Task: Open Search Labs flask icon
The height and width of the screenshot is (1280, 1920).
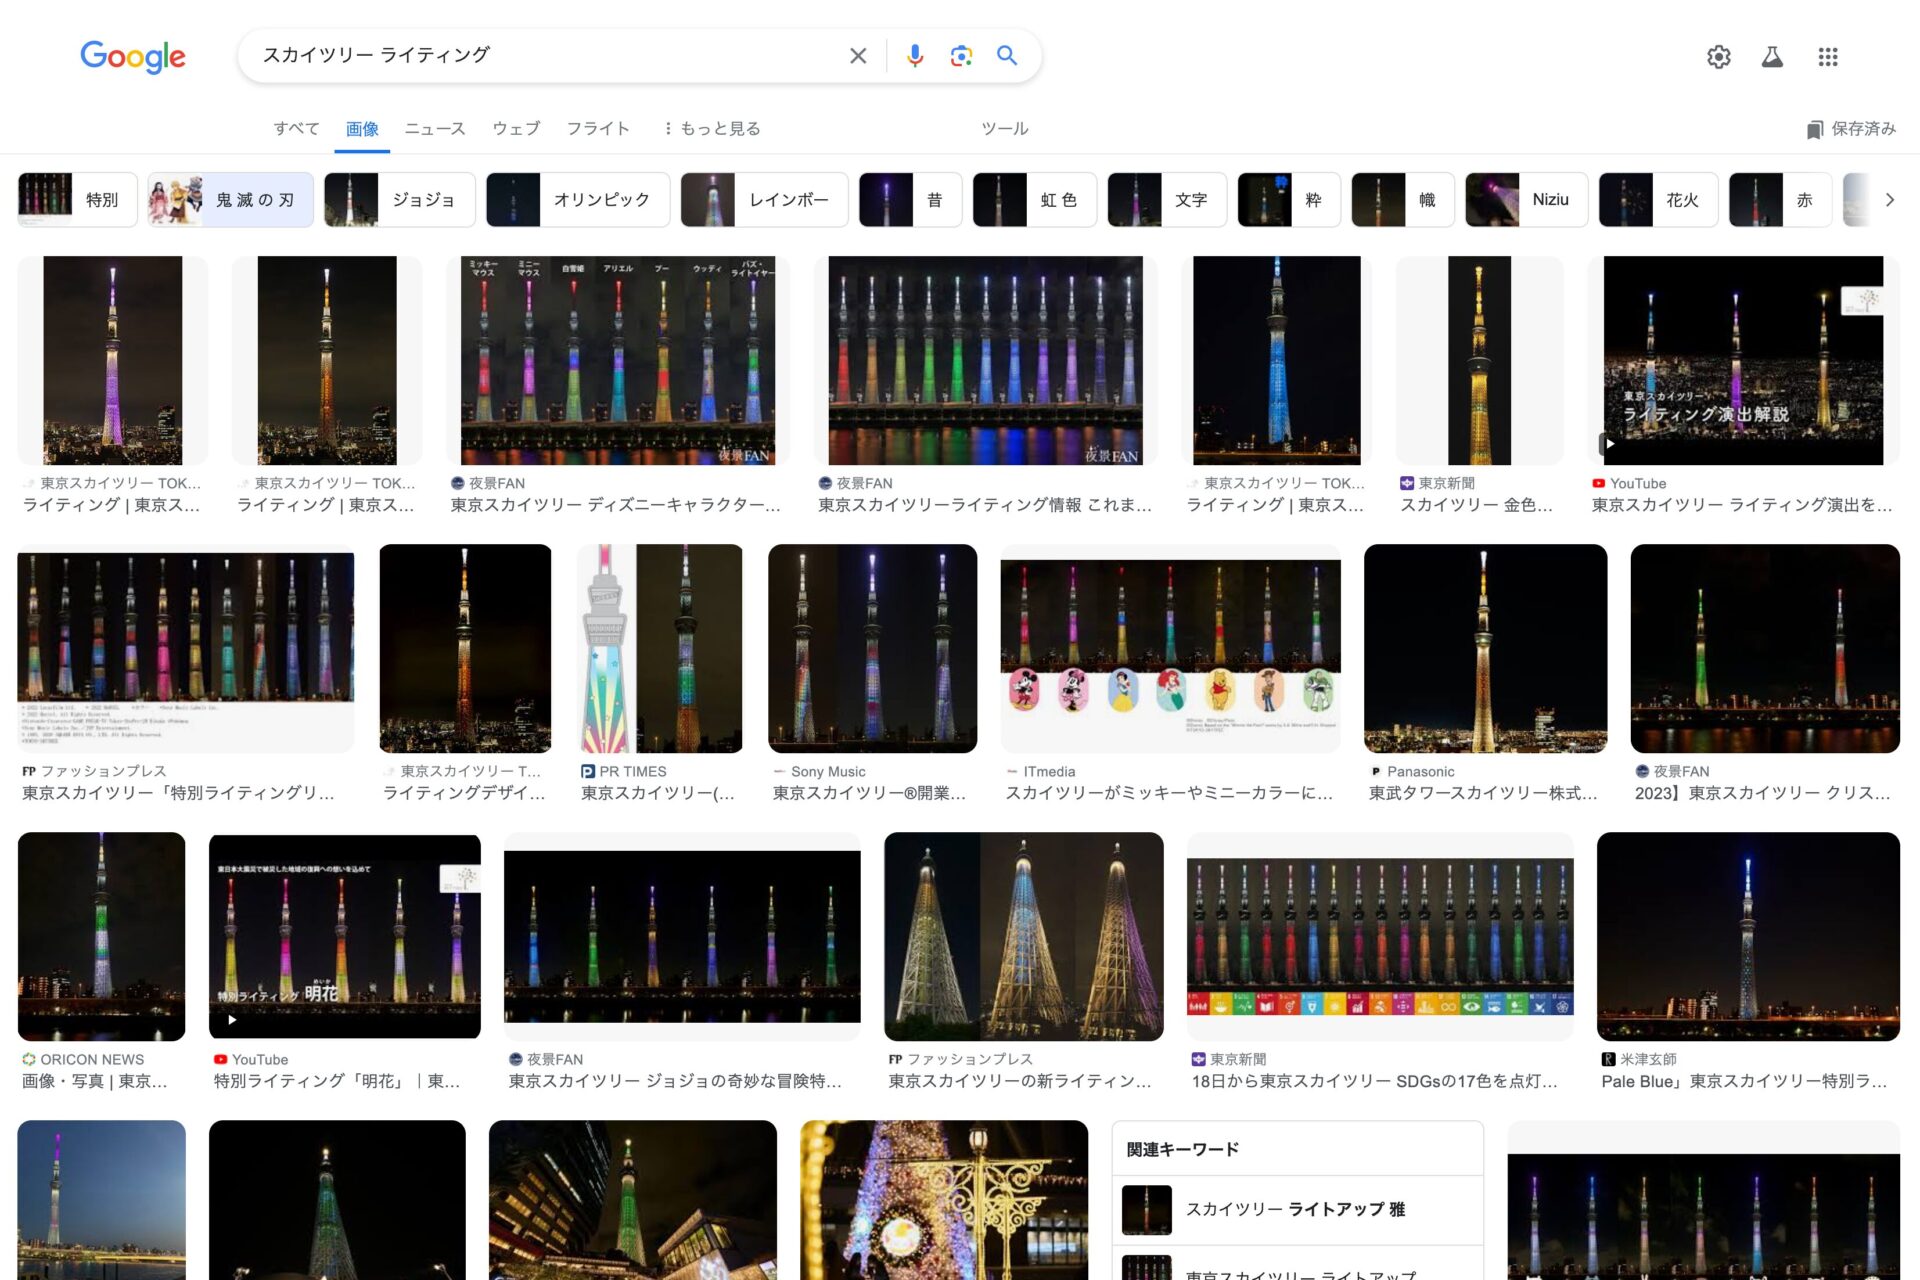Action: tap(1772, 57)
